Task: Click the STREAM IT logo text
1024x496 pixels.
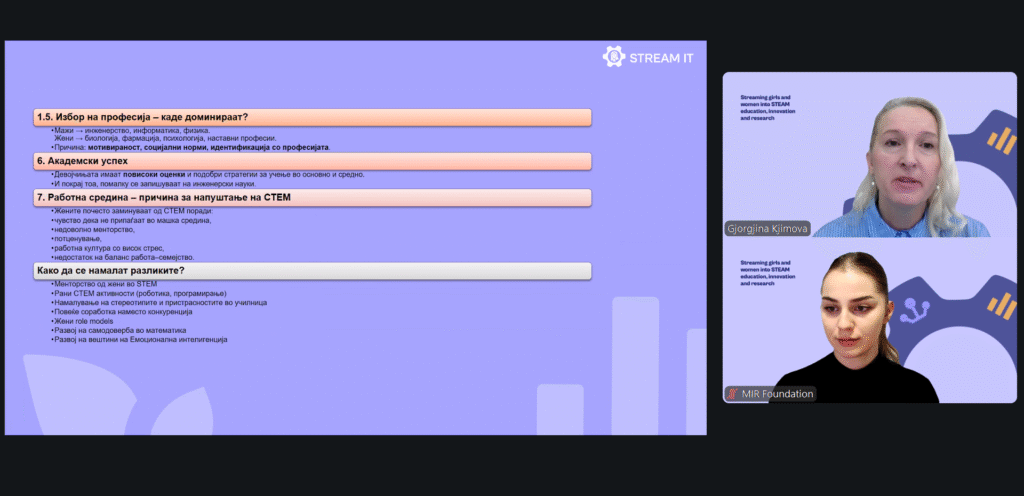Action: click(x=662, y=57)
